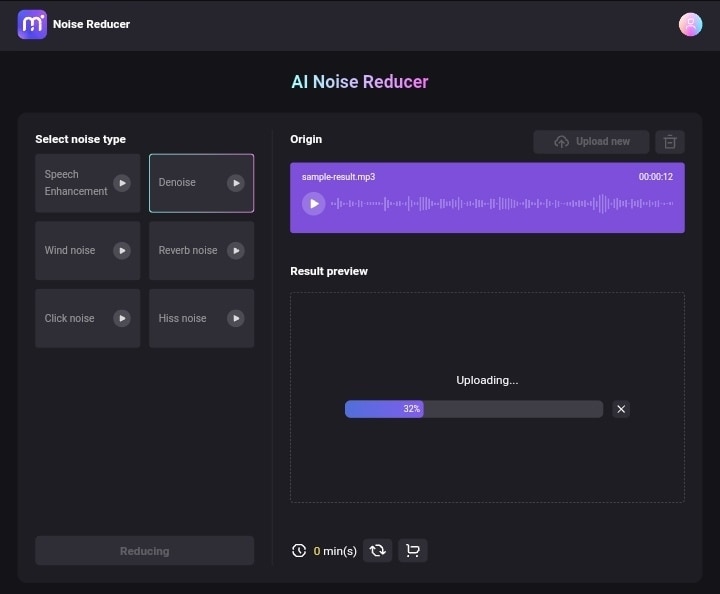The height and width of the screenshot is (594, 720).
Task: Delete the uploaded audio with trash icon
Action: 669,142
